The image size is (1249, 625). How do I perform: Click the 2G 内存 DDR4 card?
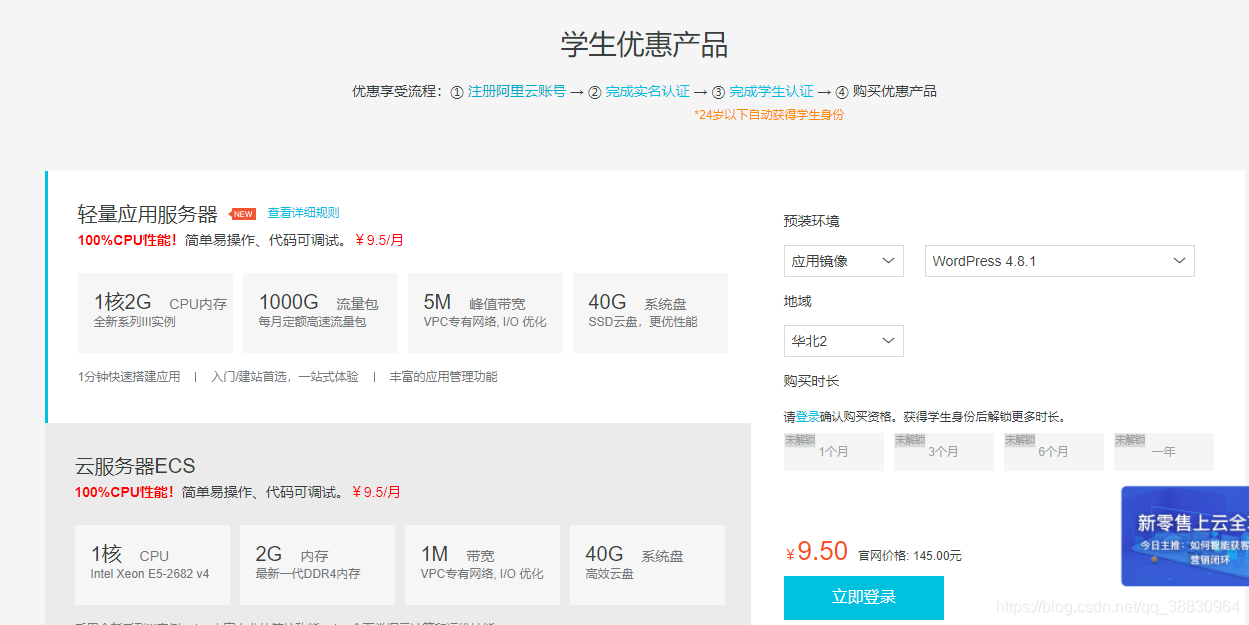tap(317, 565)
